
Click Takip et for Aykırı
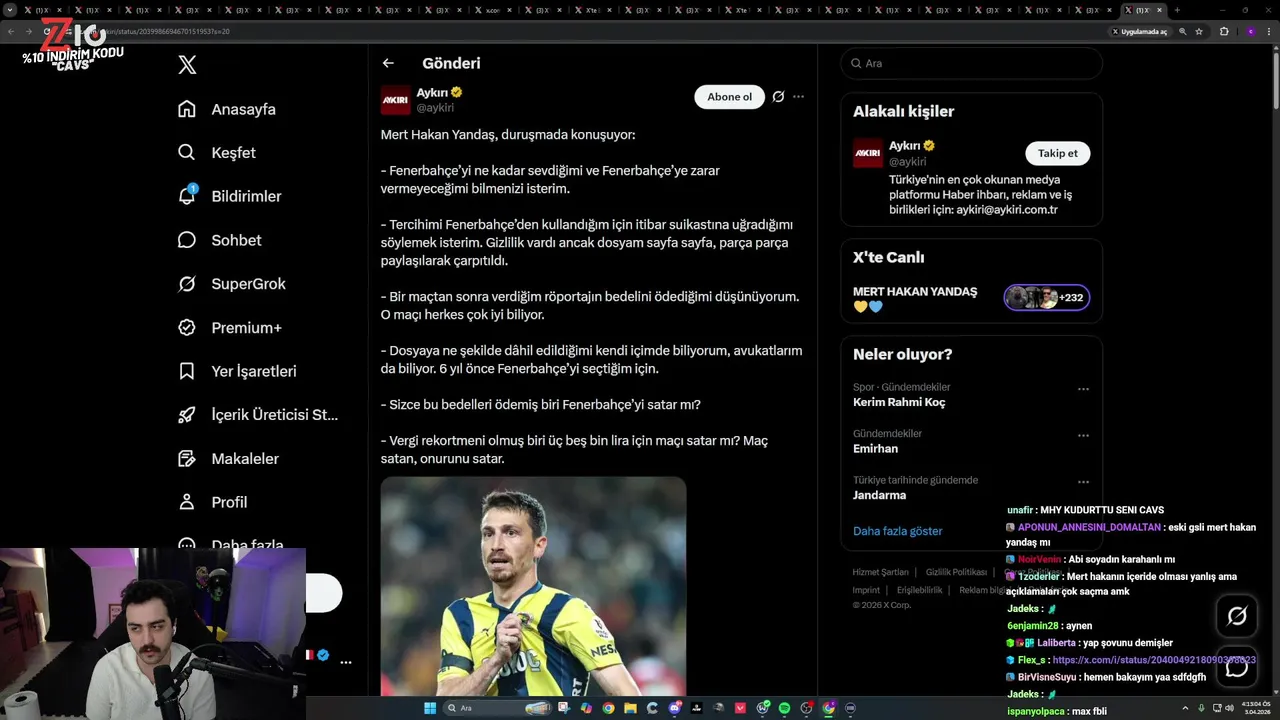1057,153
